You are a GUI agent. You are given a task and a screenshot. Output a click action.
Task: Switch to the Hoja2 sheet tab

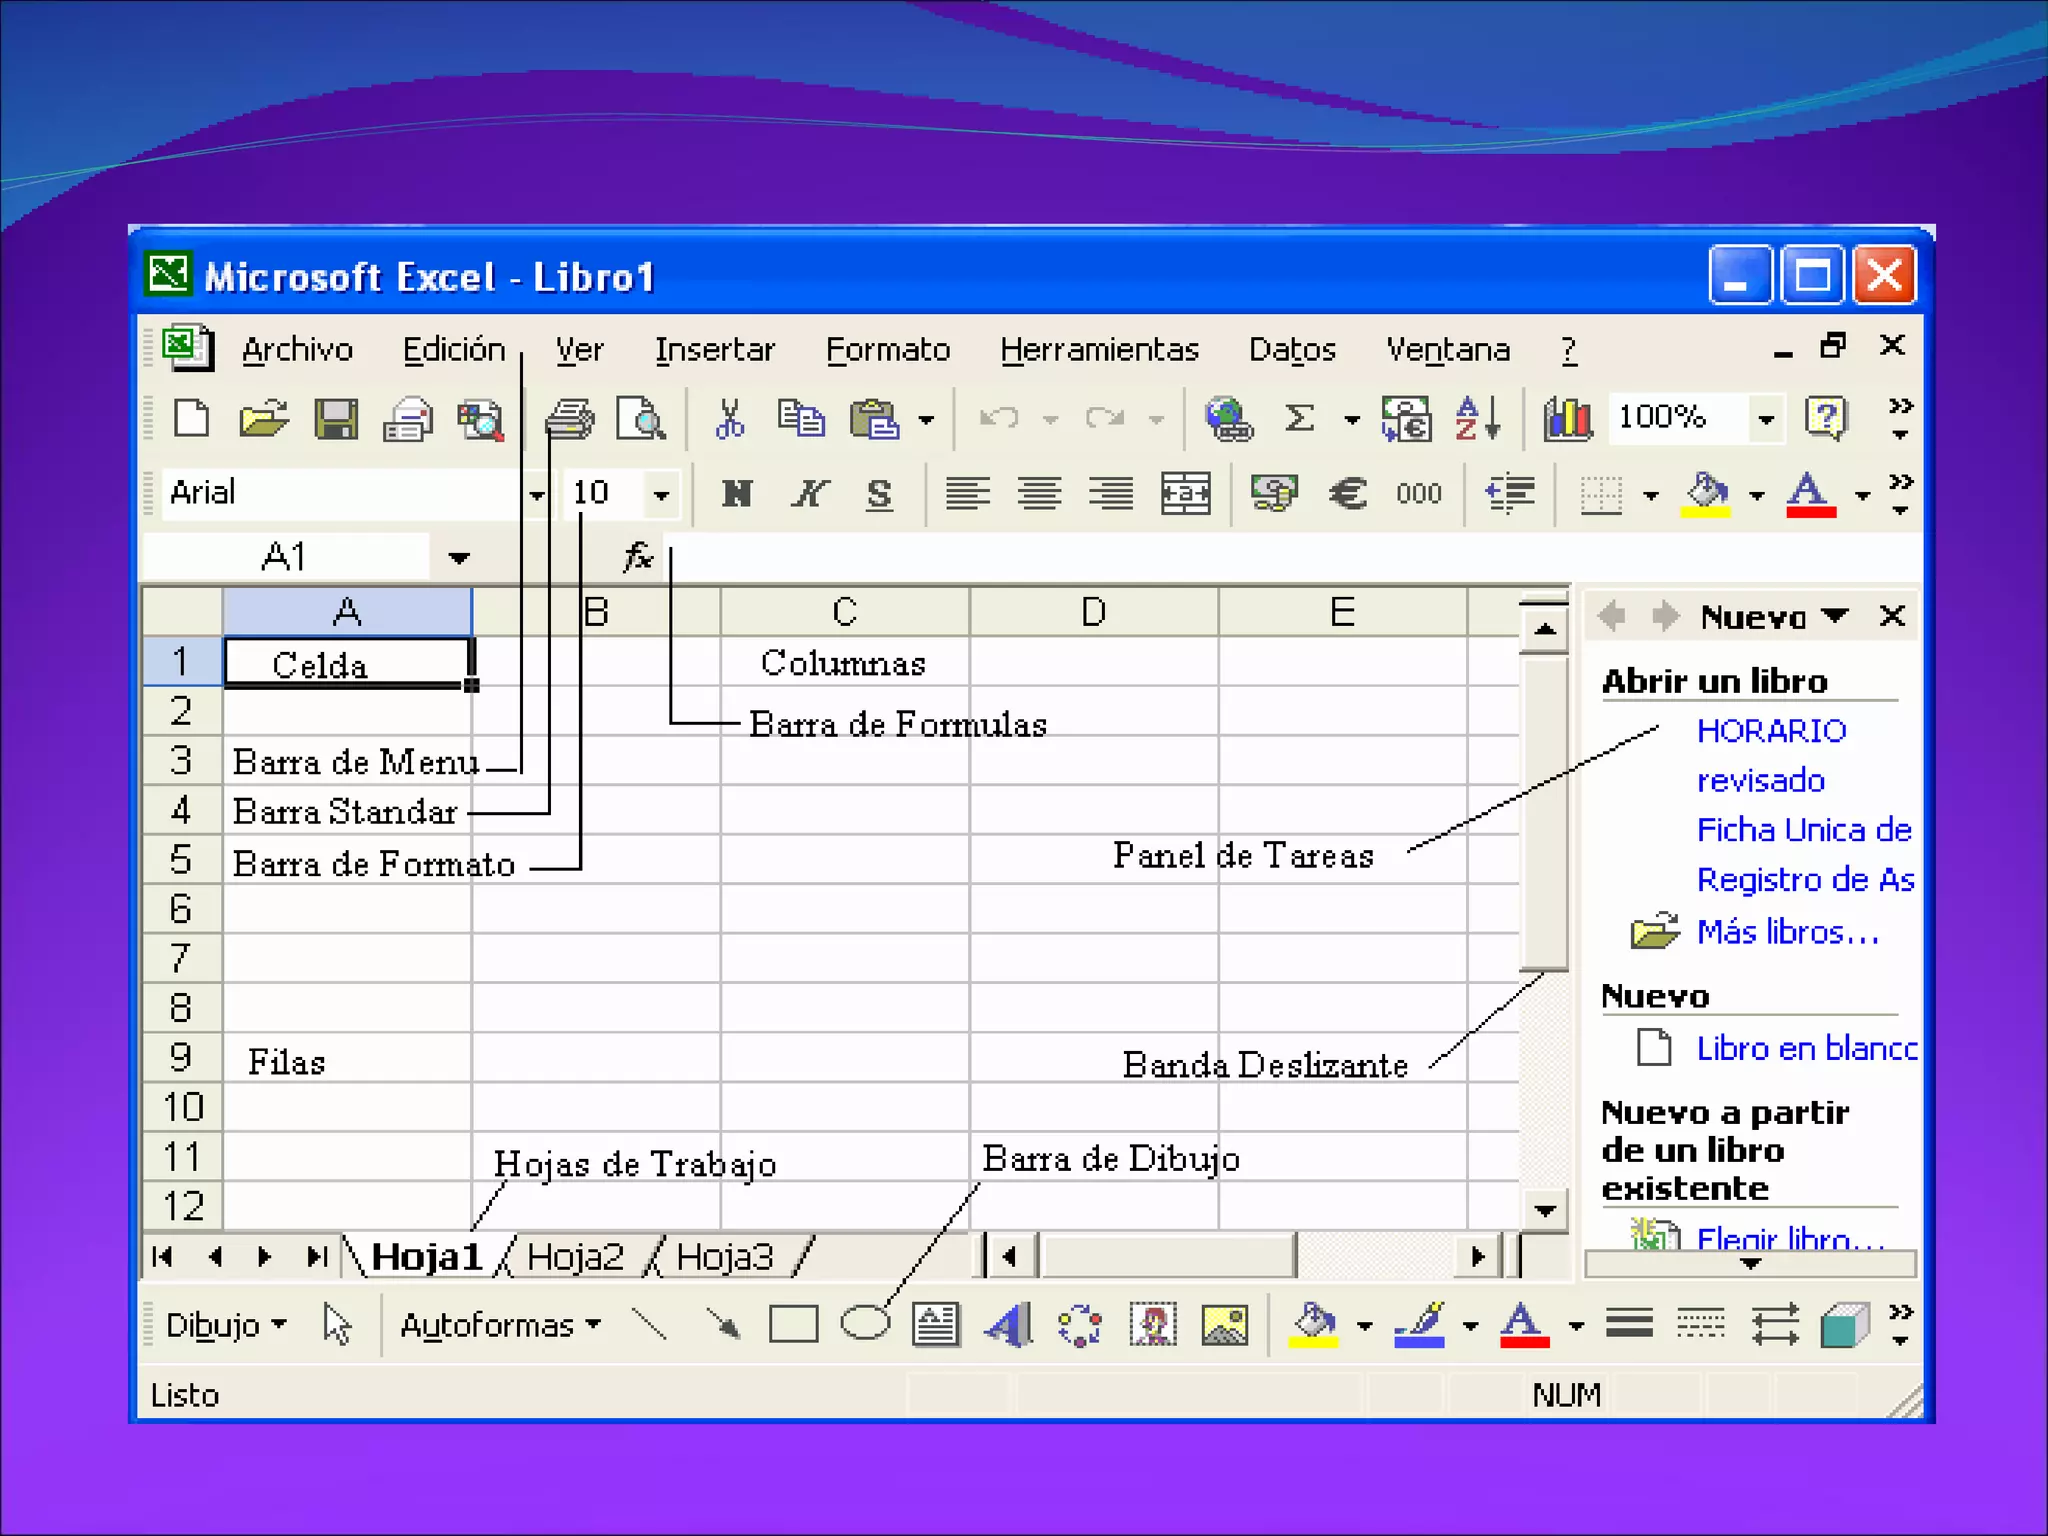click(x=575, y=1256)
